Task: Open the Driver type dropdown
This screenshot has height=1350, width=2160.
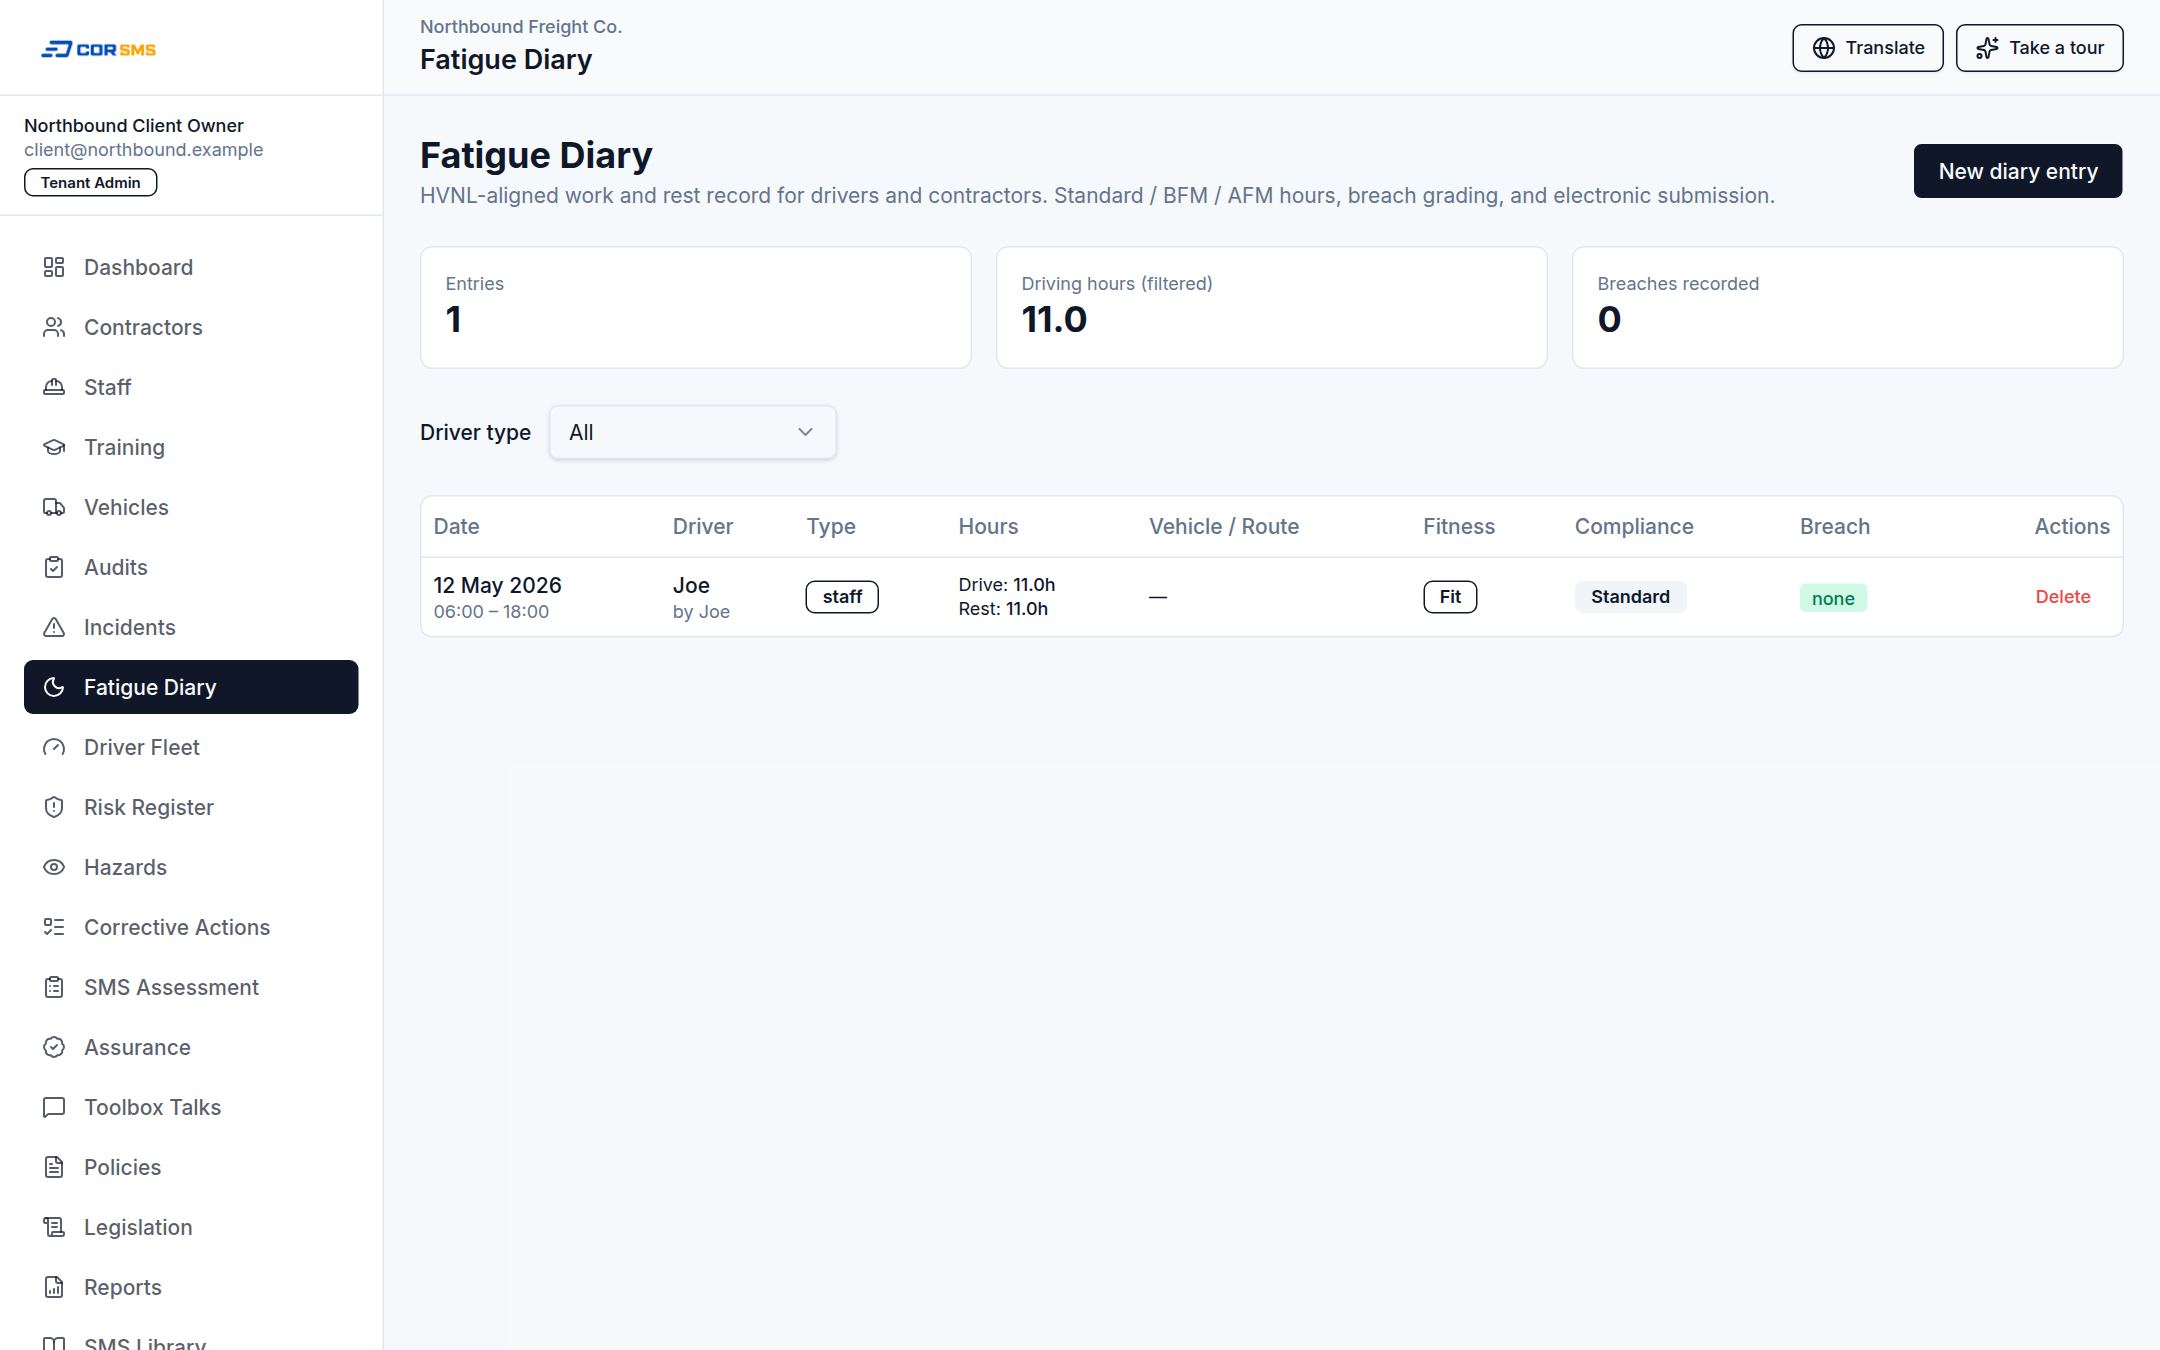Action: [x=692, y=432]
